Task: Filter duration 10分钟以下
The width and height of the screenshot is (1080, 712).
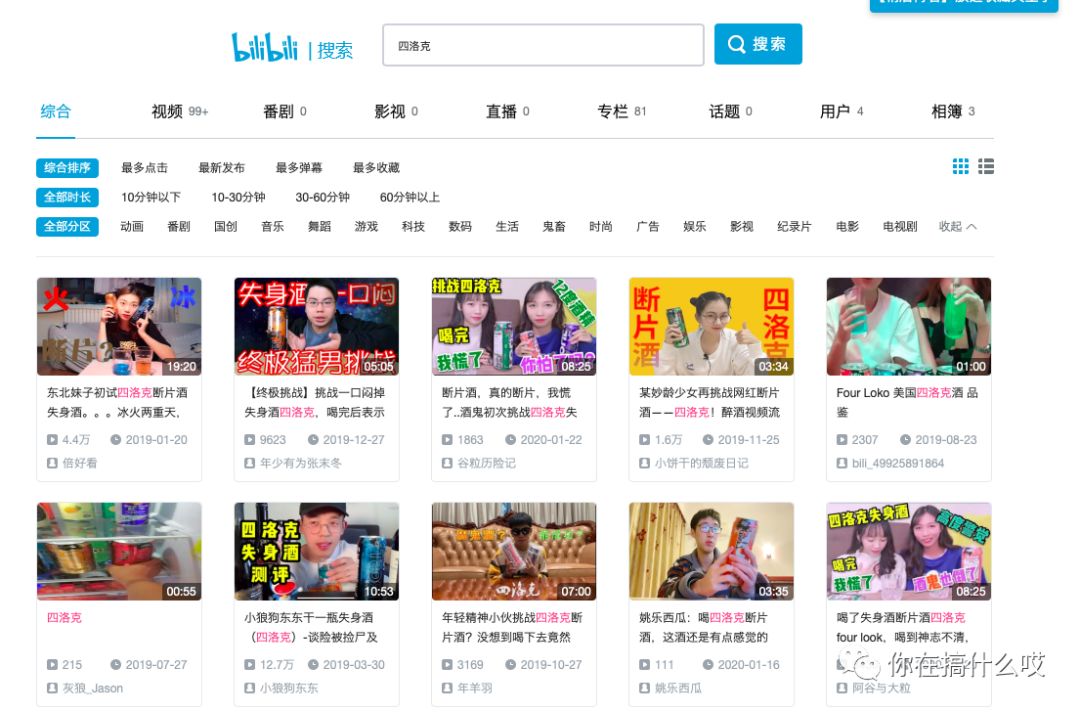Action: click(x=151, y=197)
